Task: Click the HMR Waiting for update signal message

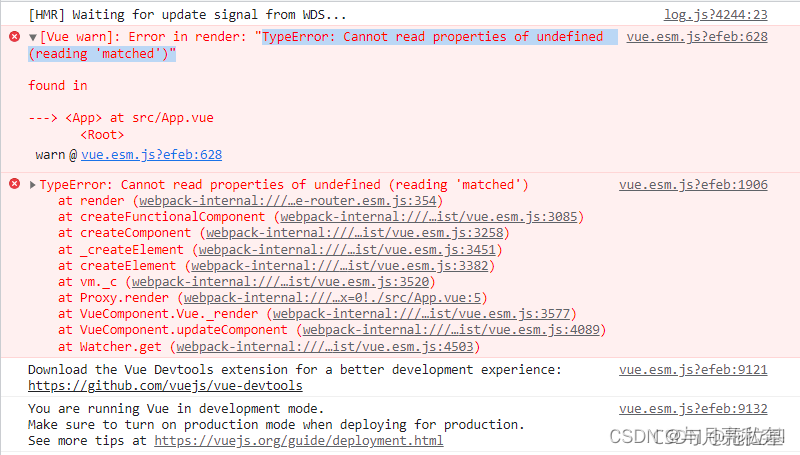Action: click(x=187, y=15)
